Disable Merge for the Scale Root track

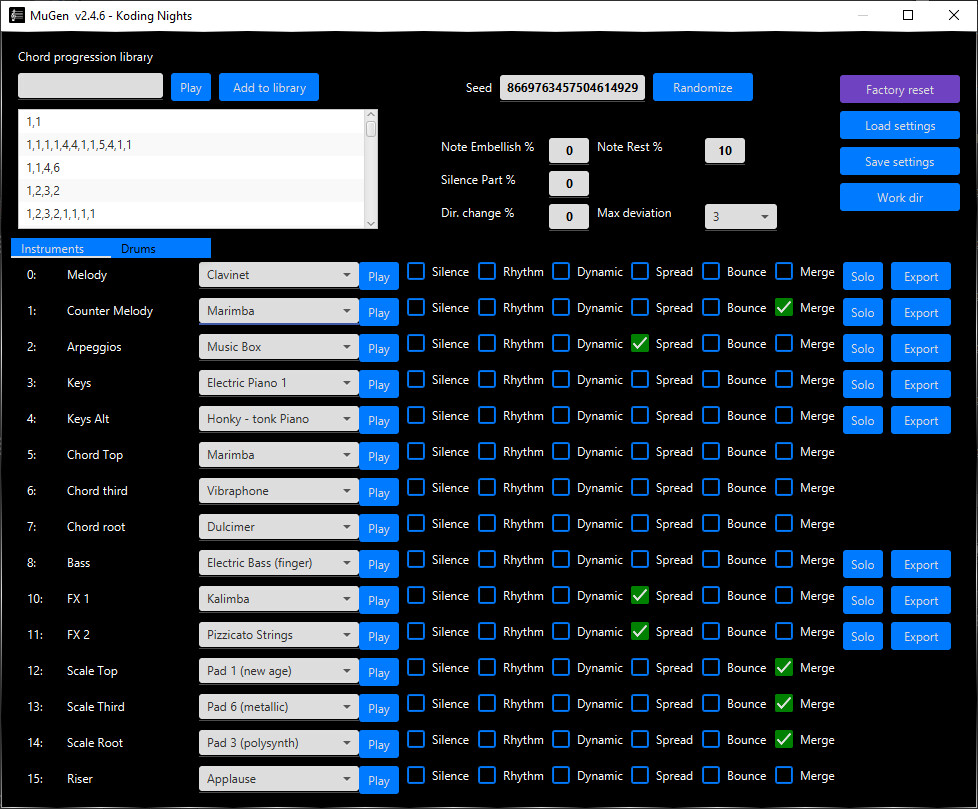(x=784, y=739)
